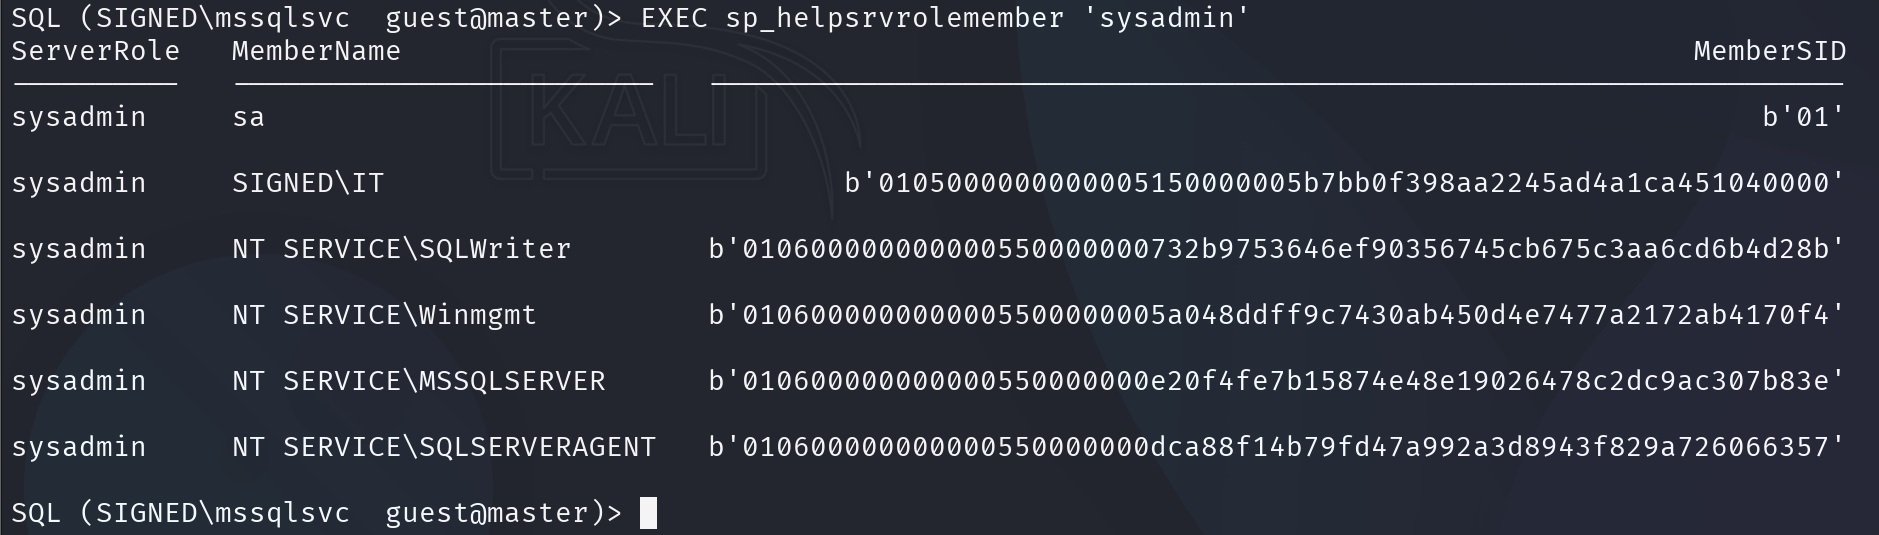Image resolution: width=1879 pixels, height=535 pixels.
Task: Click the MemberSID column header
Action: tap(1769, 51)
